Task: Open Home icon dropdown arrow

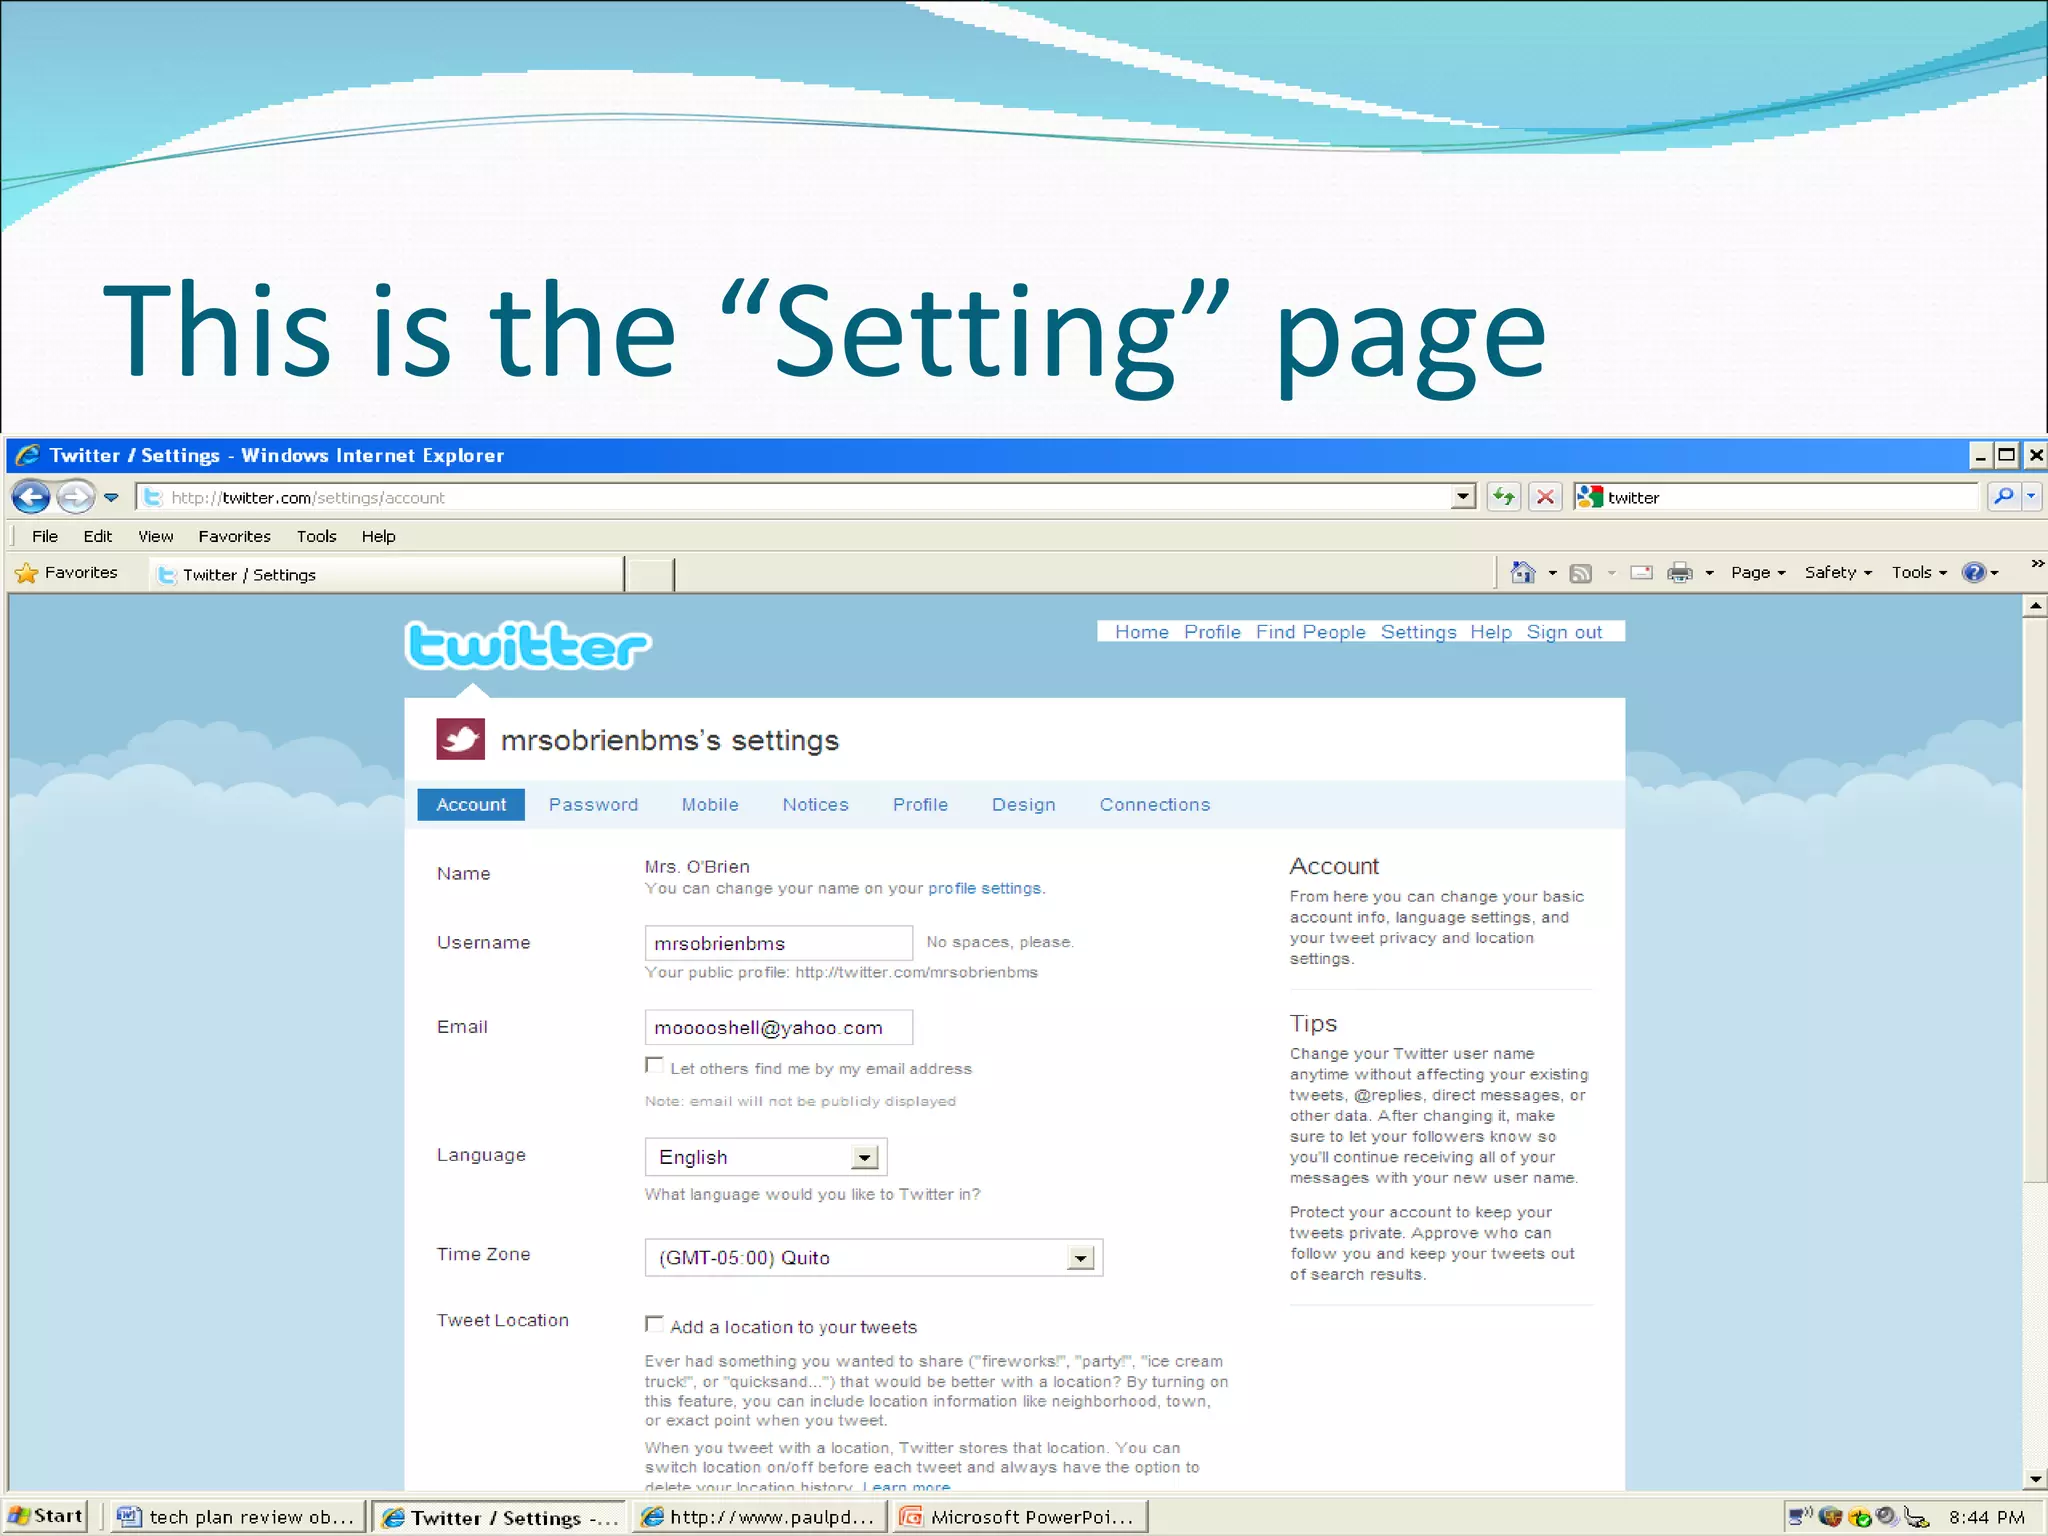Action: pos(1552,573)
